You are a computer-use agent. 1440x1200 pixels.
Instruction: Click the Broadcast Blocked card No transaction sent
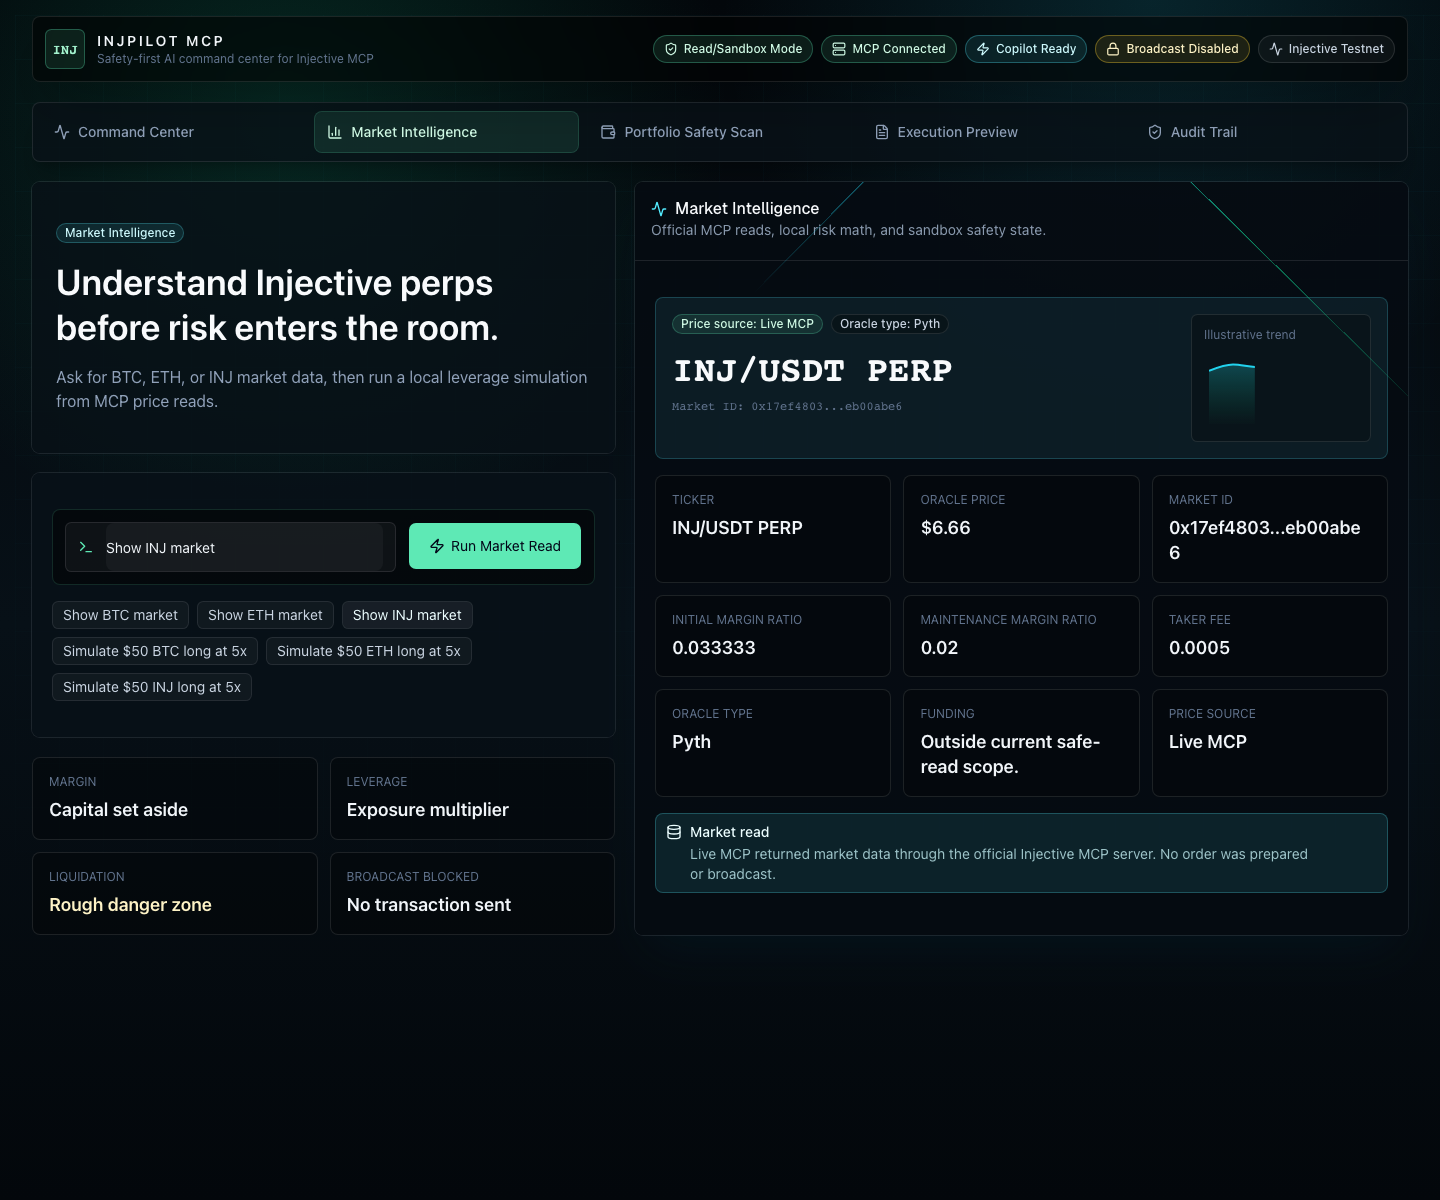pos(472,893)
